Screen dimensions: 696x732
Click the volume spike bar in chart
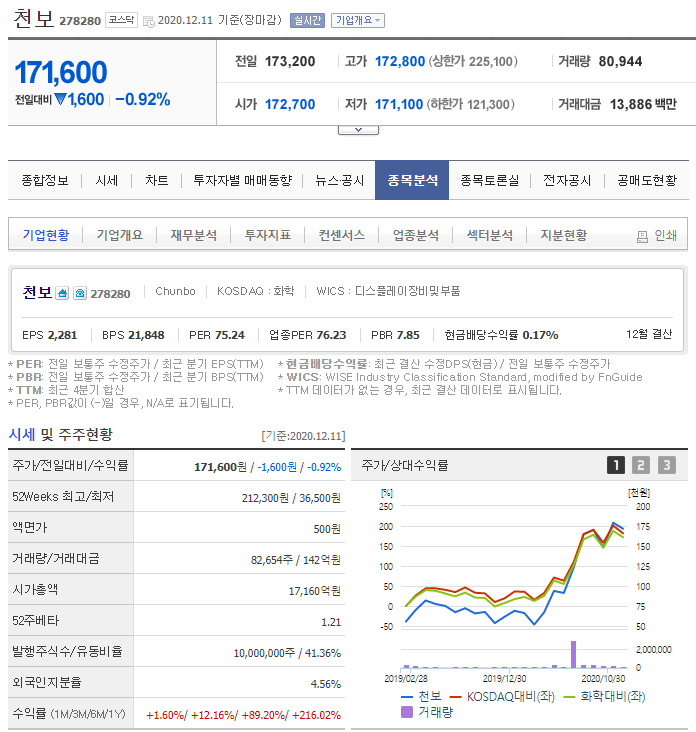point(573,655)
